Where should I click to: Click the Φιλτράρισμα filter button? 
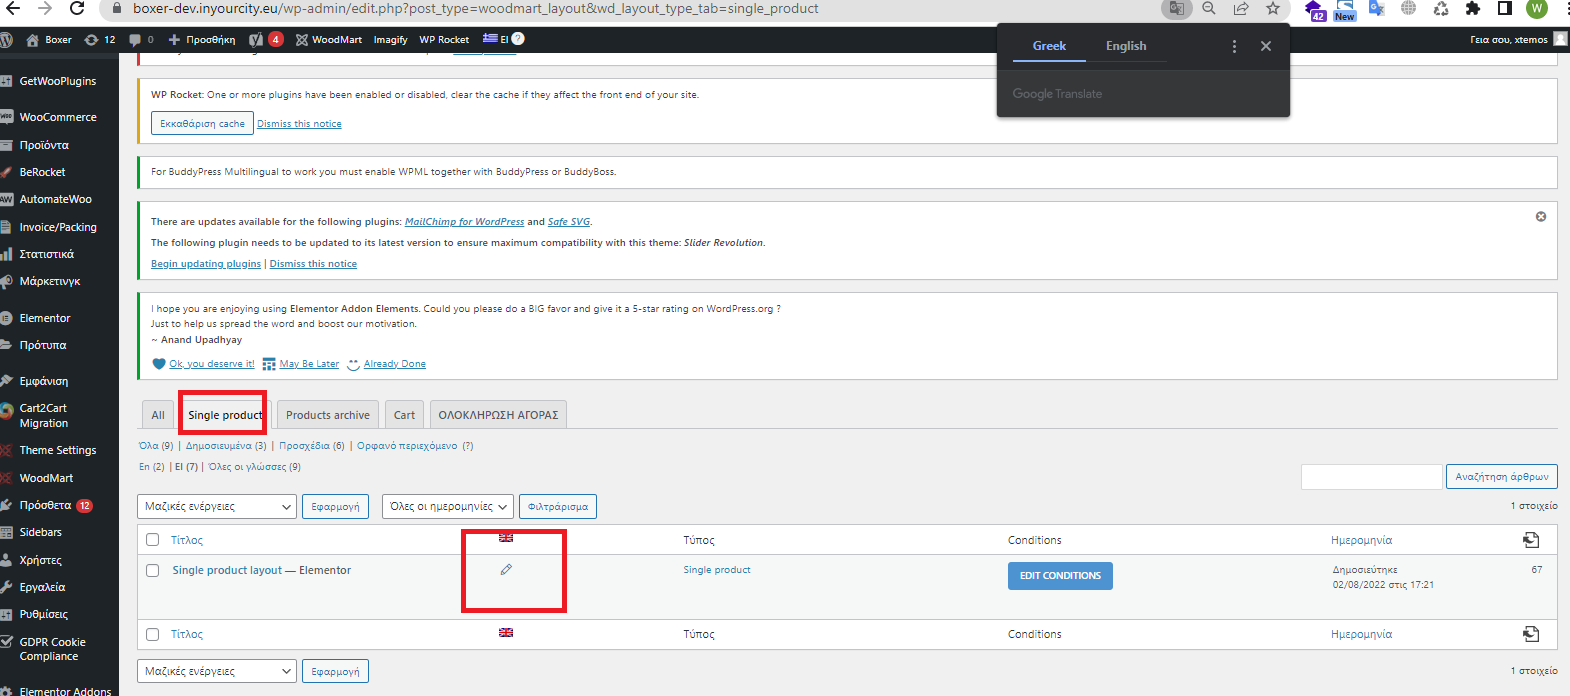click(558, 507)
